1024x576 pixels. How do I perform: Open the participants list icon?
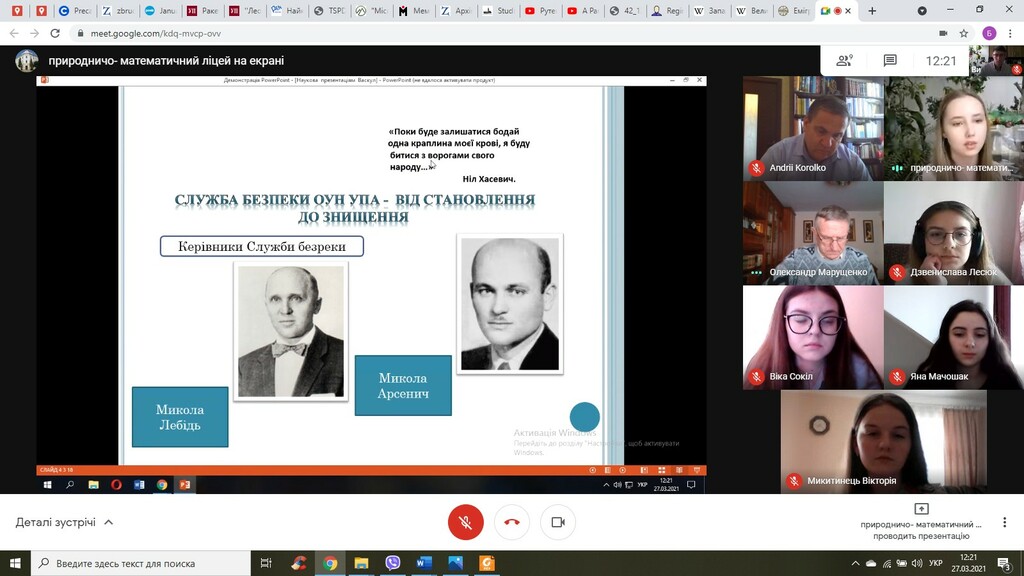(845, 61)
